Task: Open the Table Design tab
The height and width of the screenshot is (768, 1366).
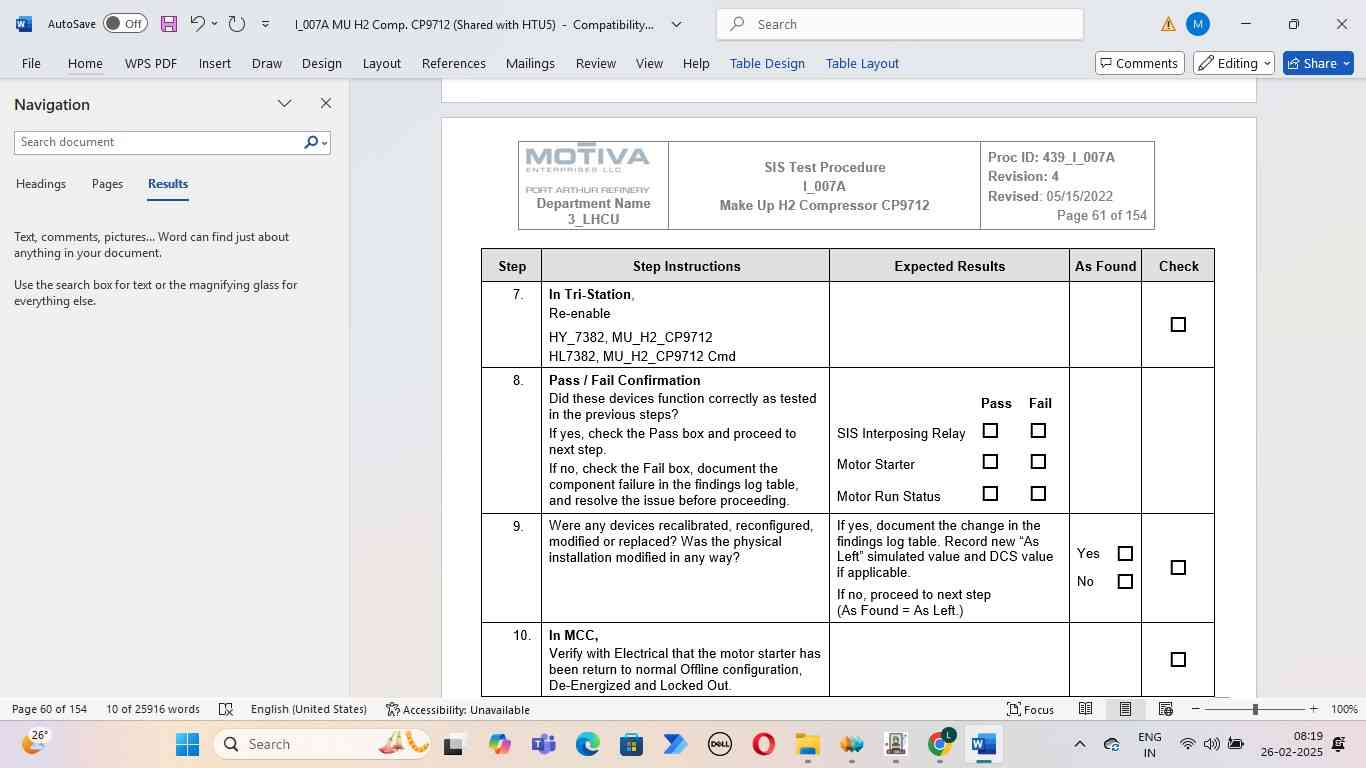Action: tap(767, 63)
